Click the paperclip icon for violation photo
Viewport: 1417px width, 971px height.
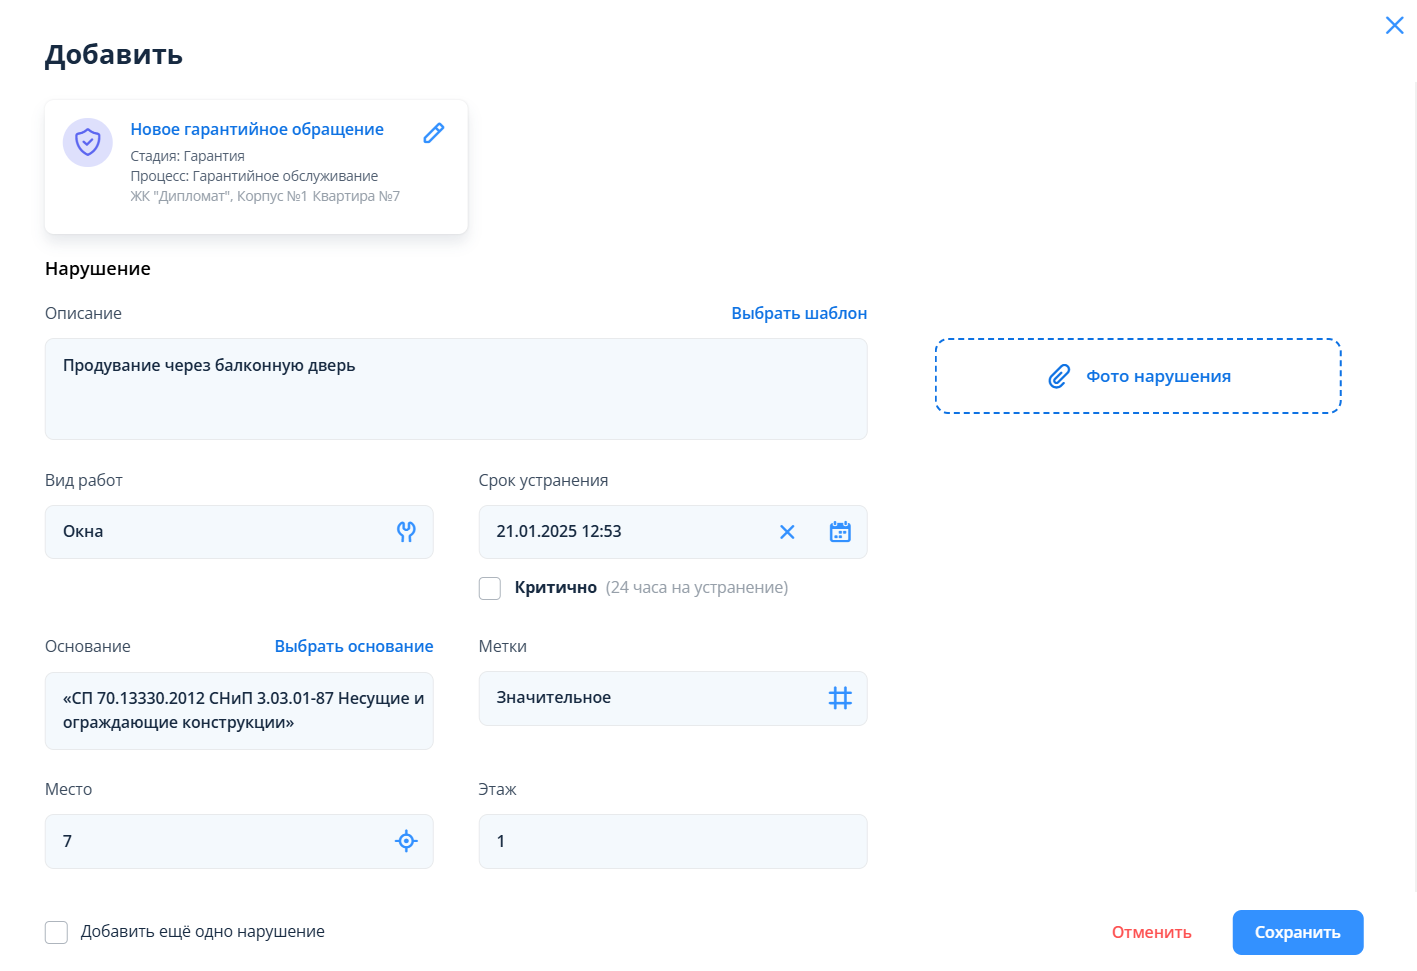pyautogui.click(x=1059, y=376)
